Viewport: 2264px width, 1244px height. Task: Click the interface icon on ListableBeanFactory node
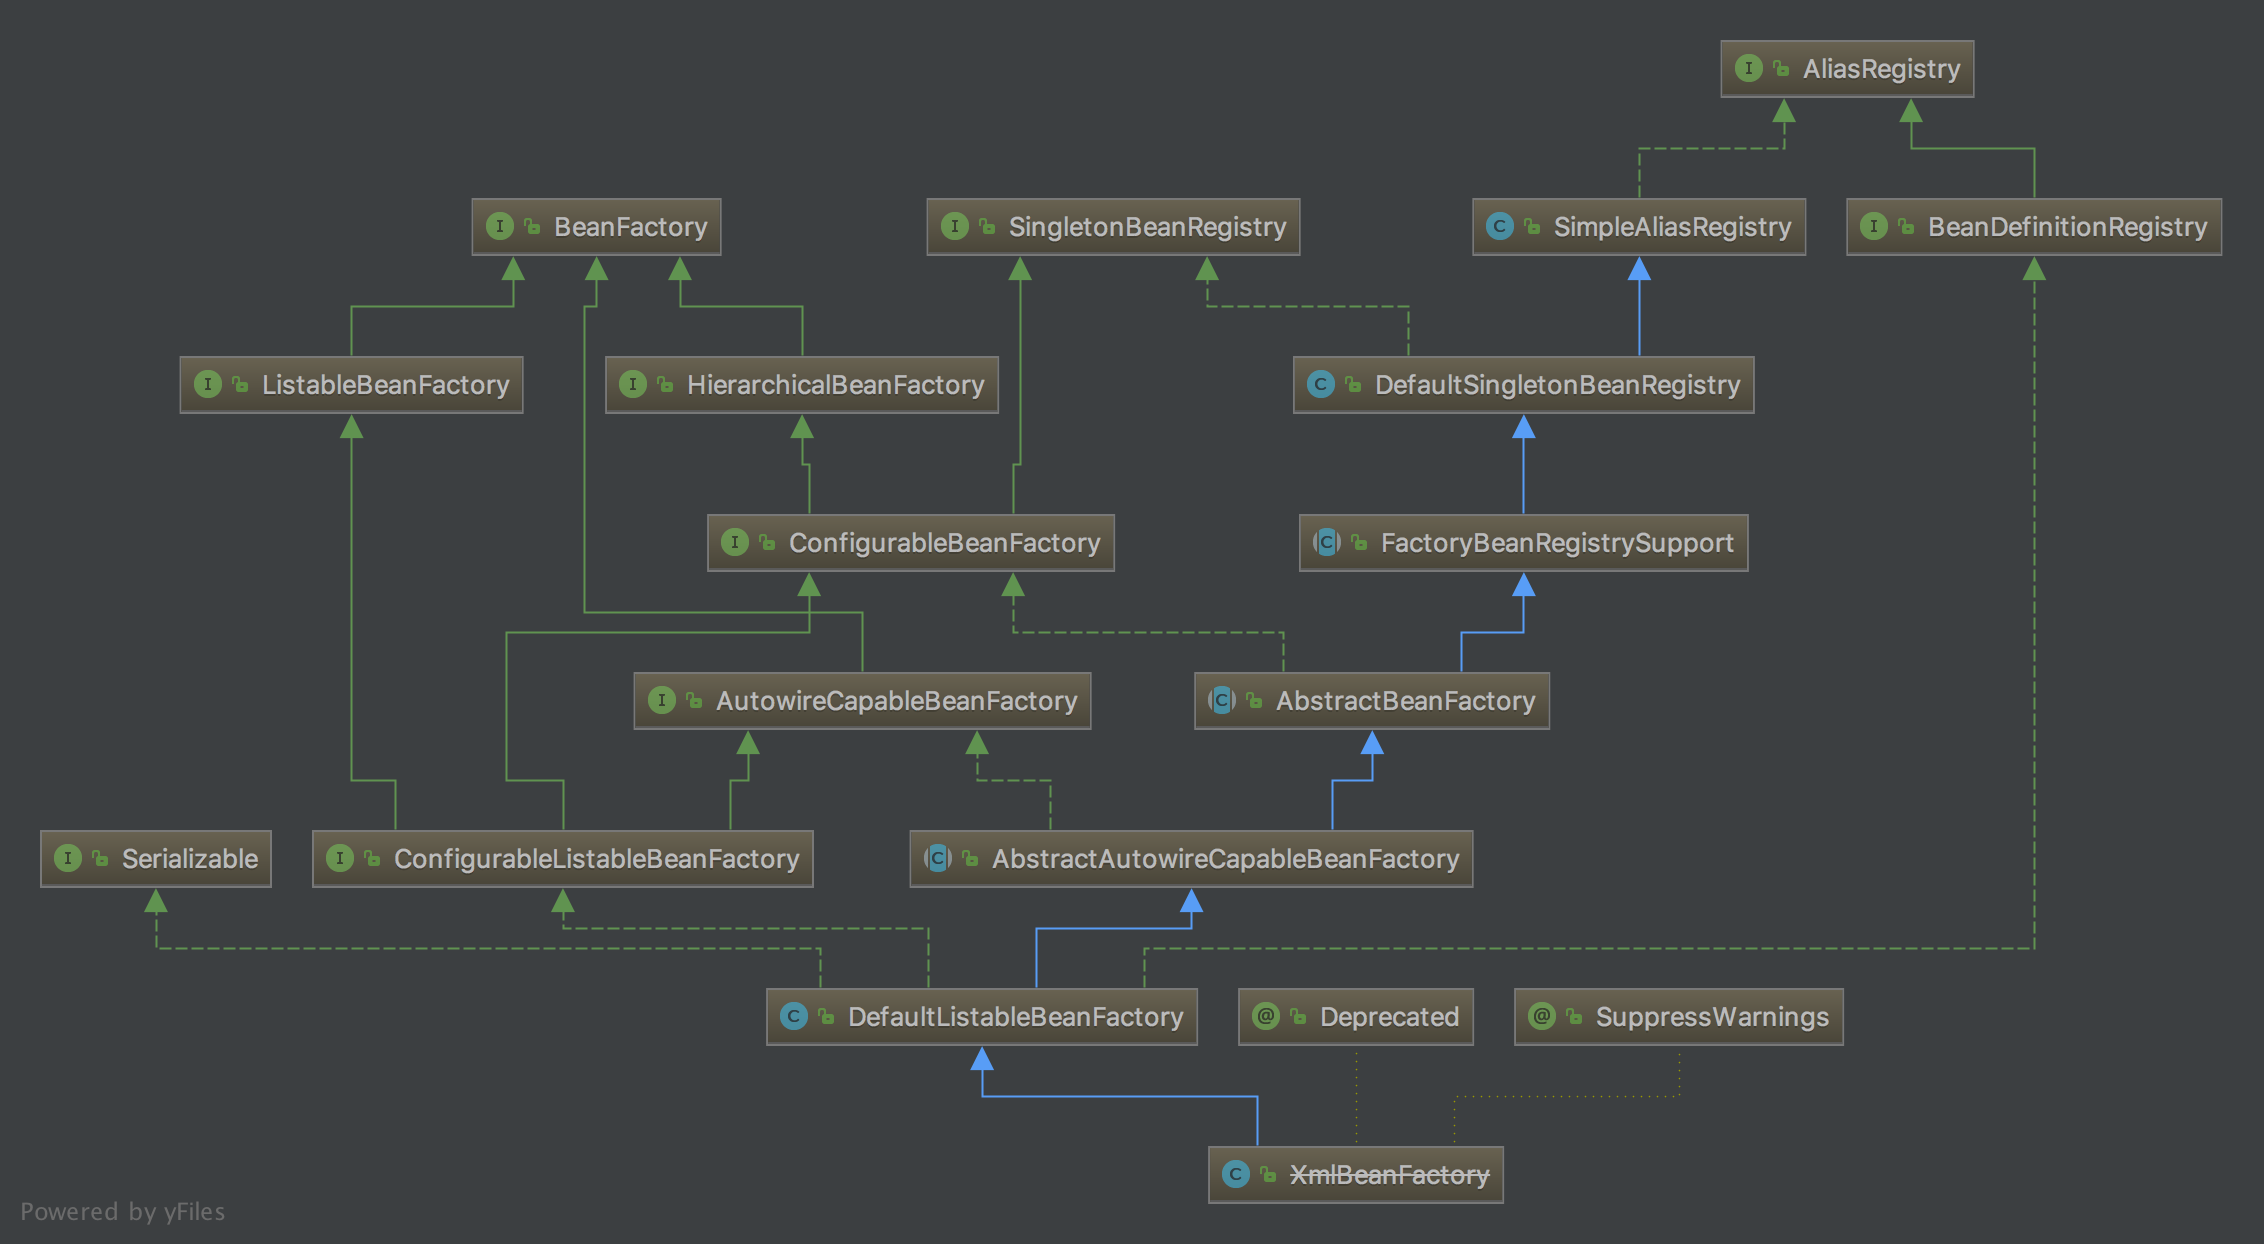point(208,384)
